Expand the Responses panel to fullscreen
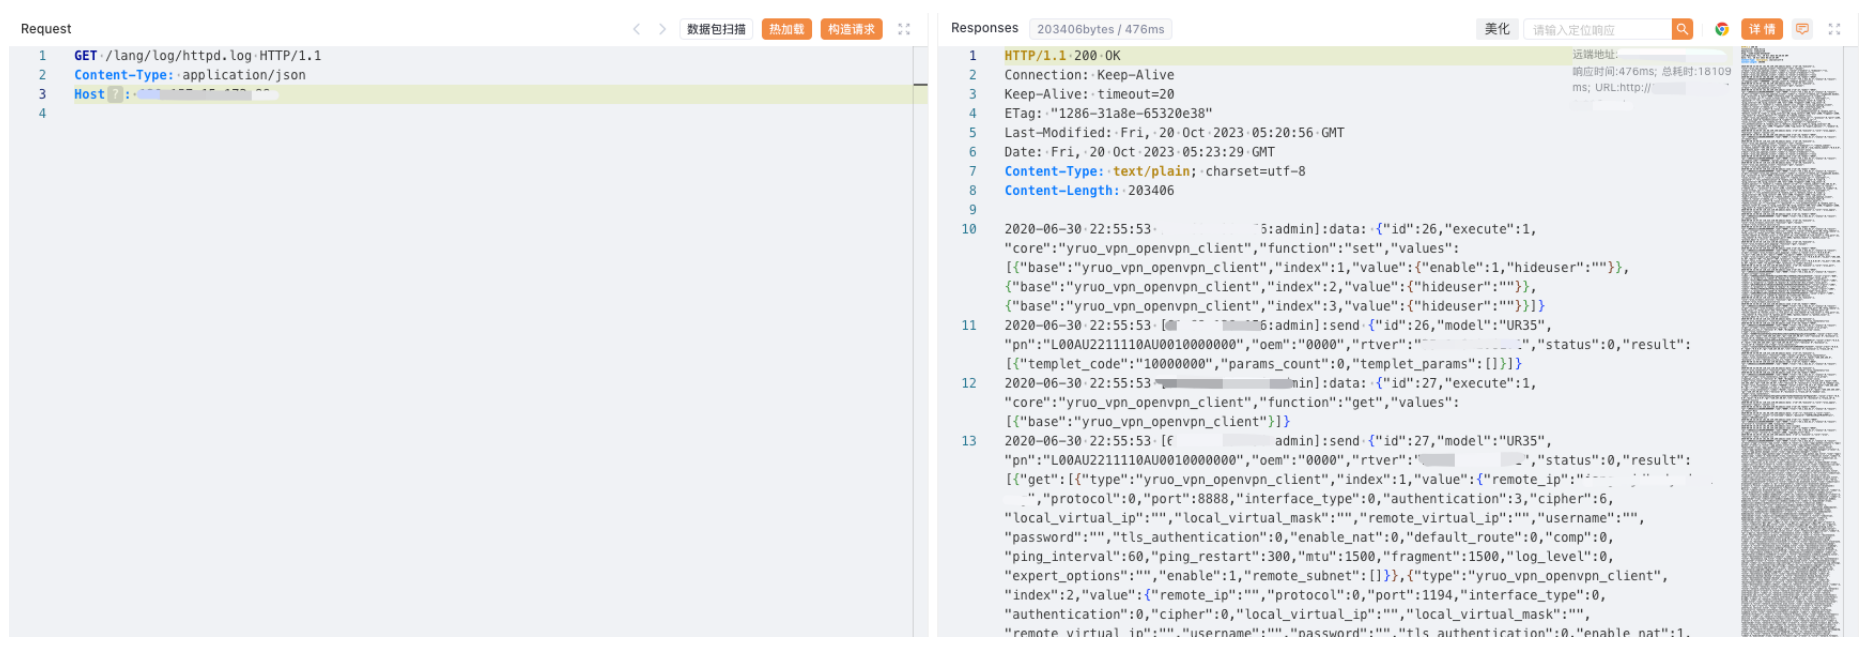Screen dimensions: 1869x645 coord(1834,29)
